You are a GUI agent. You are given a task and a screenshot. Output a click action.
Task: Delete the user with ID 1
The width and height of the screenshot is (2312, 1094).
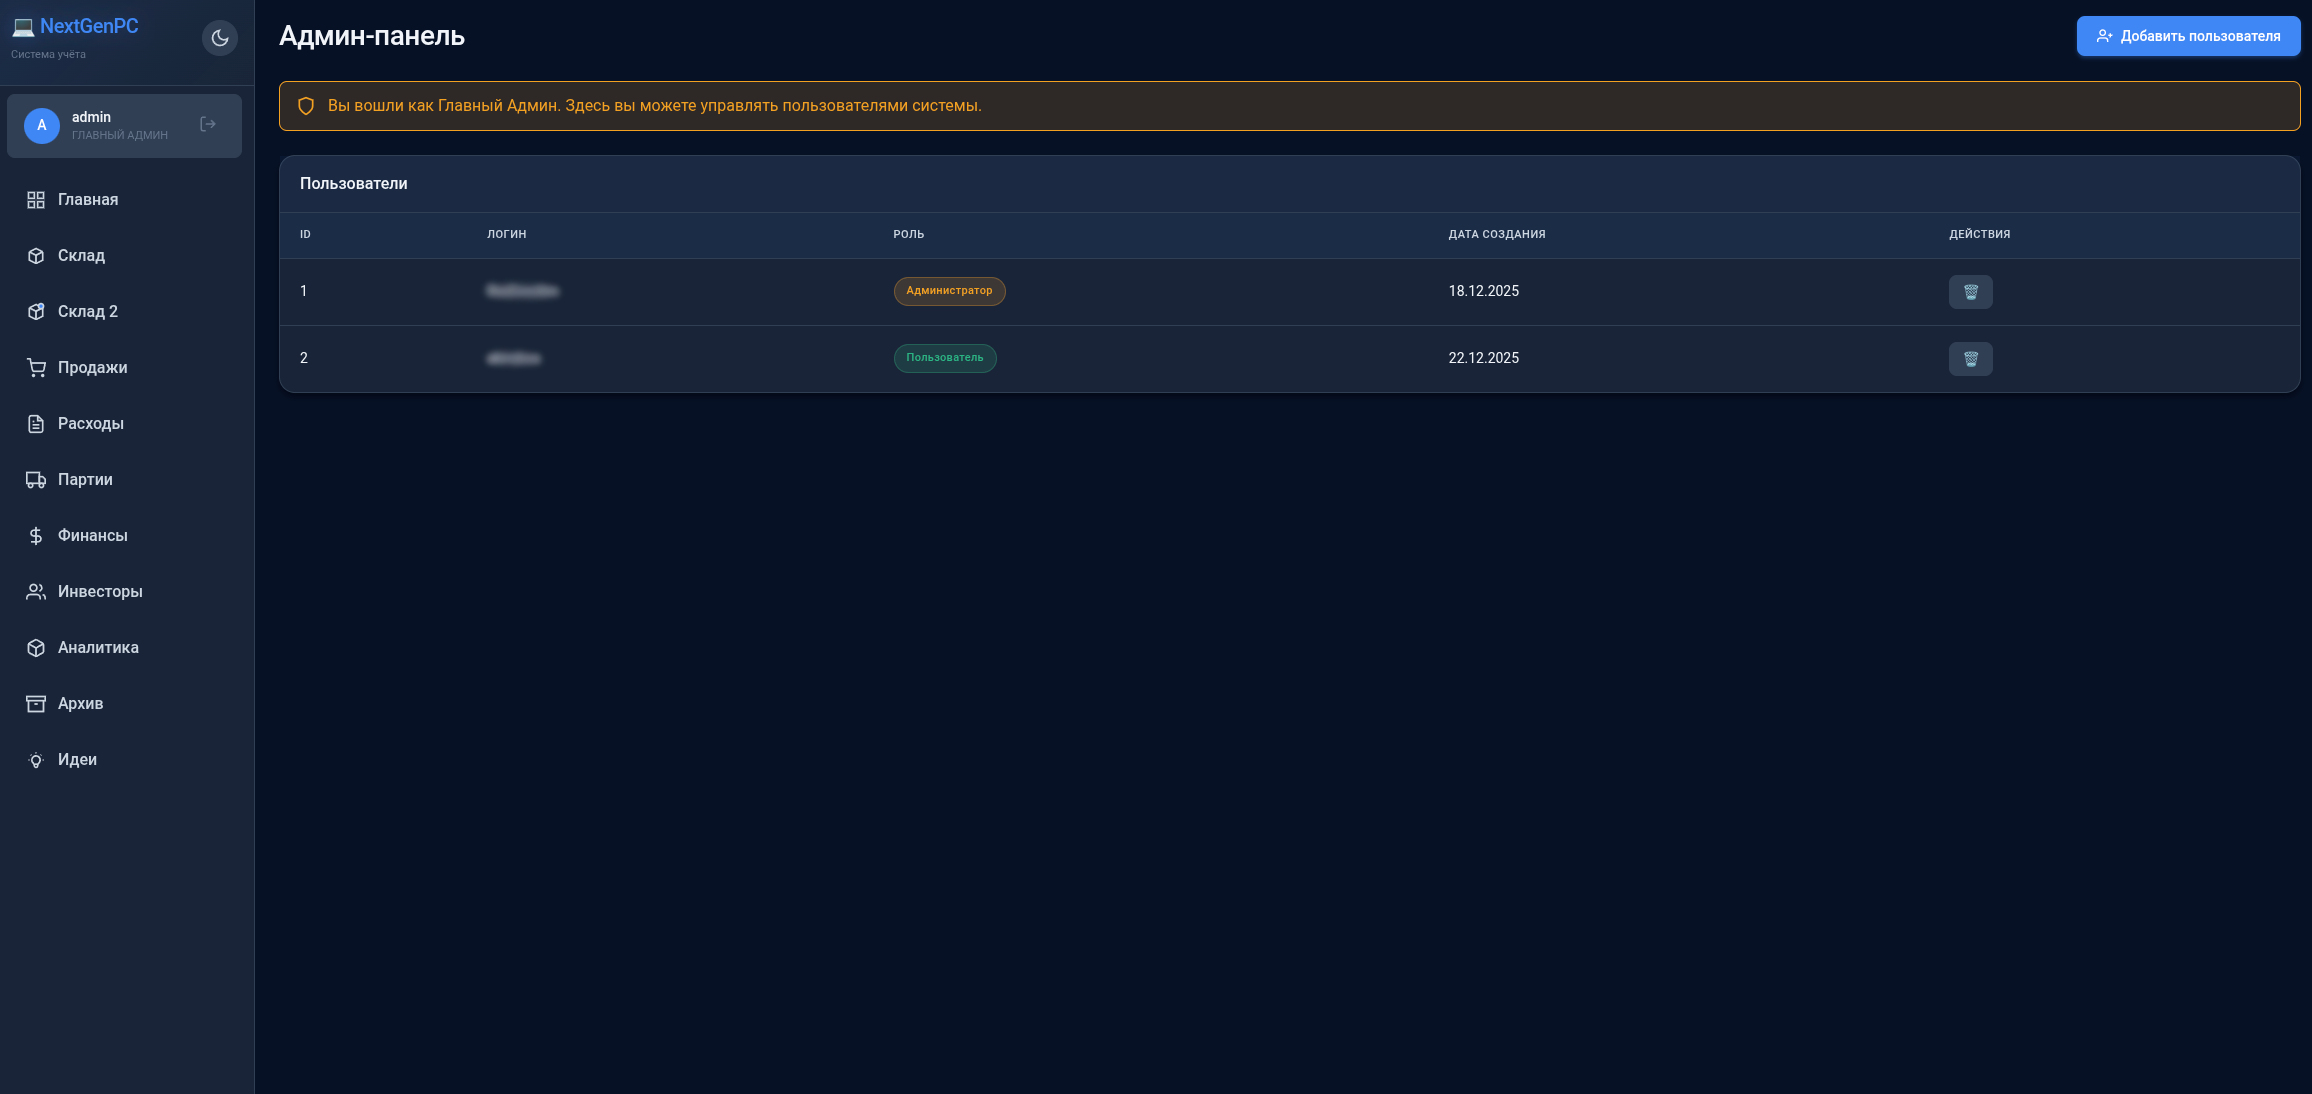click(1970, 292)
